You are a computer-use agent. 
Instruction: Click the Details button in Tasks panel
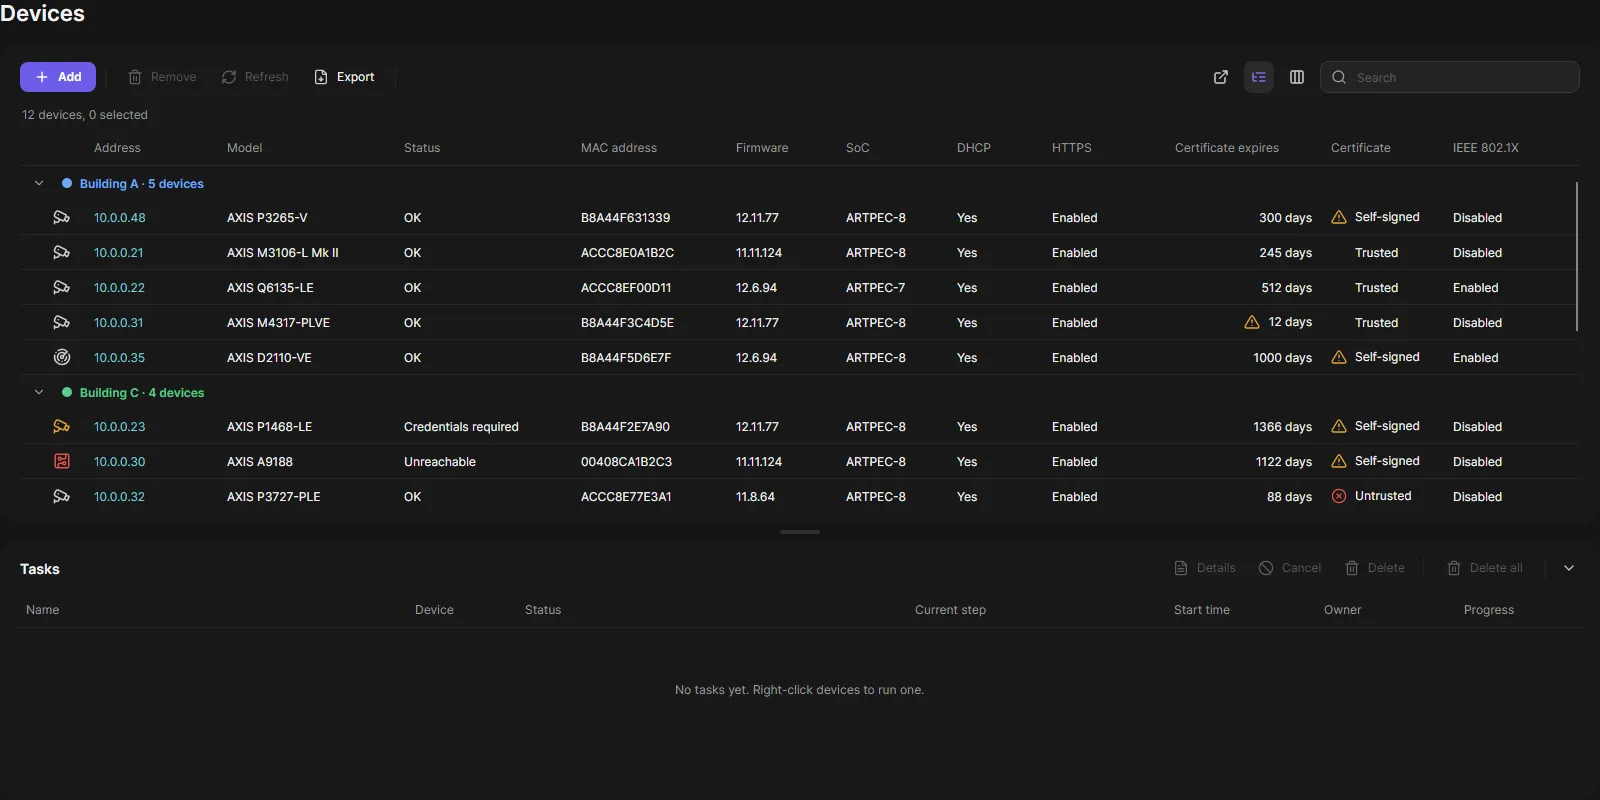pyautogui.click(x=1205, y=568)
